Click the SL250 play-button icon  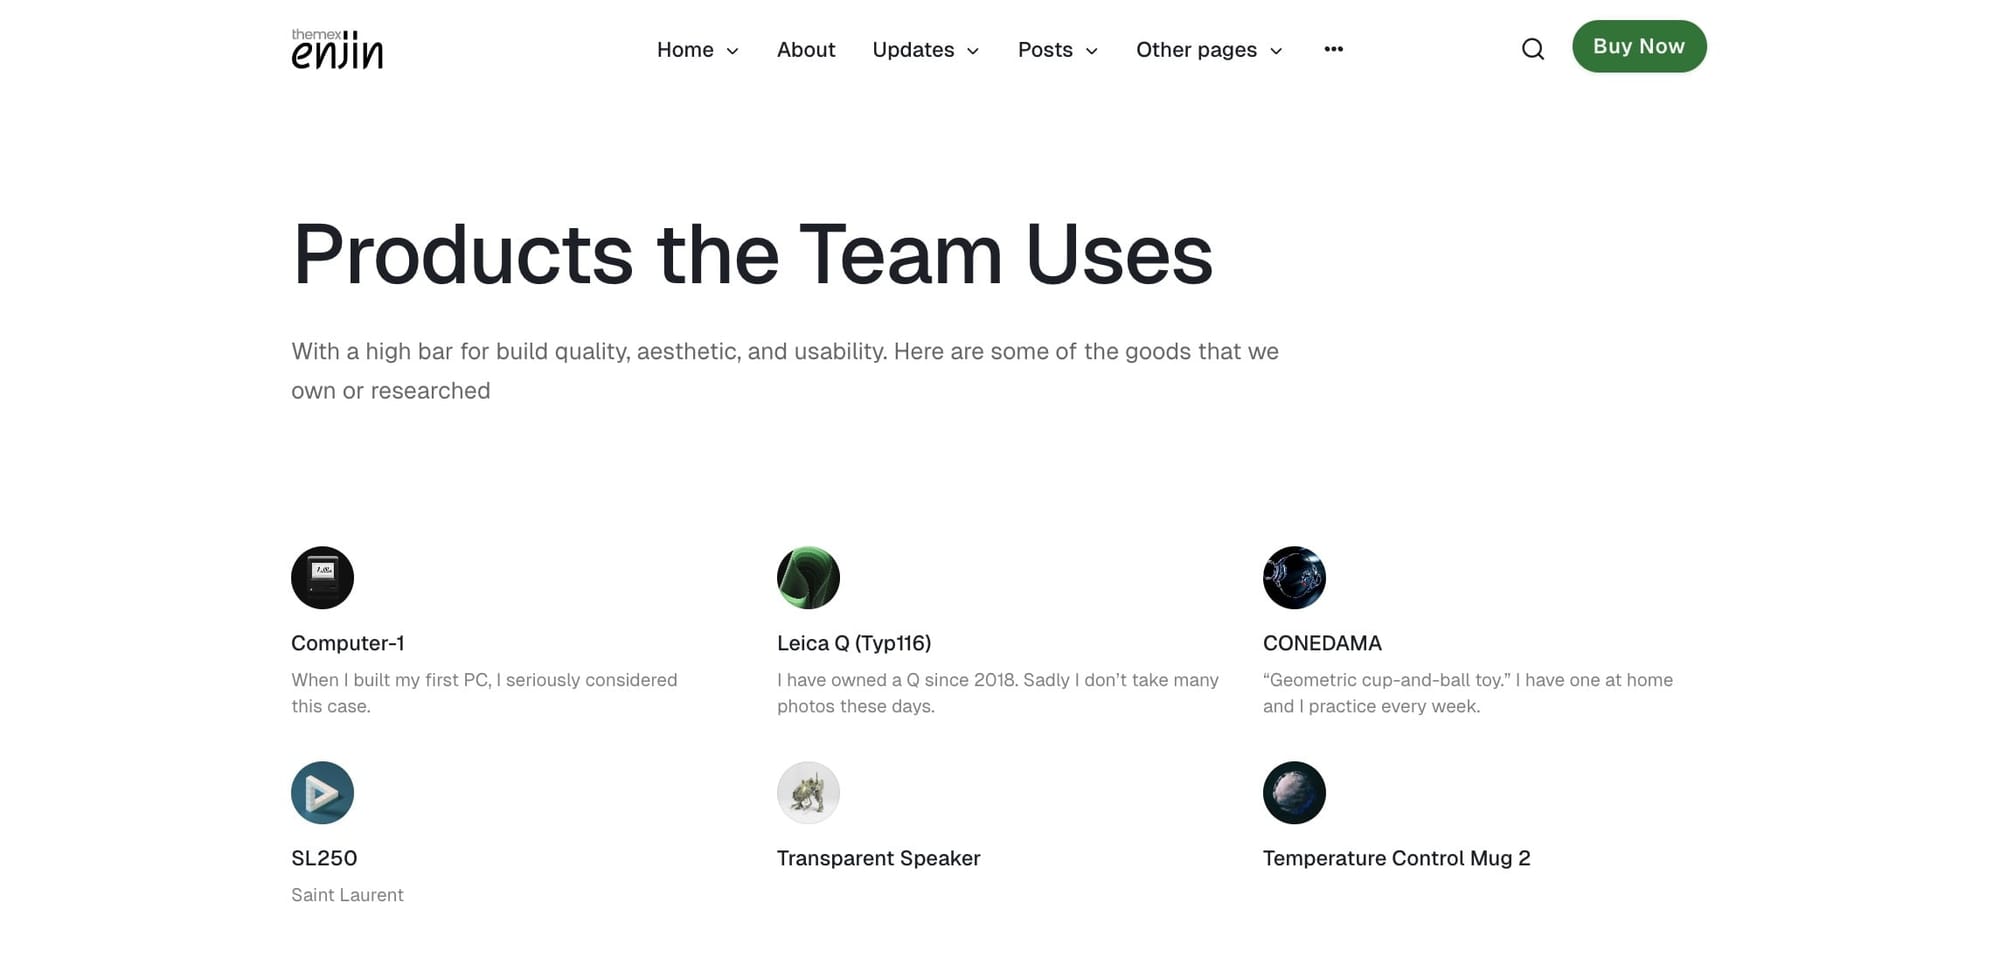(322, 792)
